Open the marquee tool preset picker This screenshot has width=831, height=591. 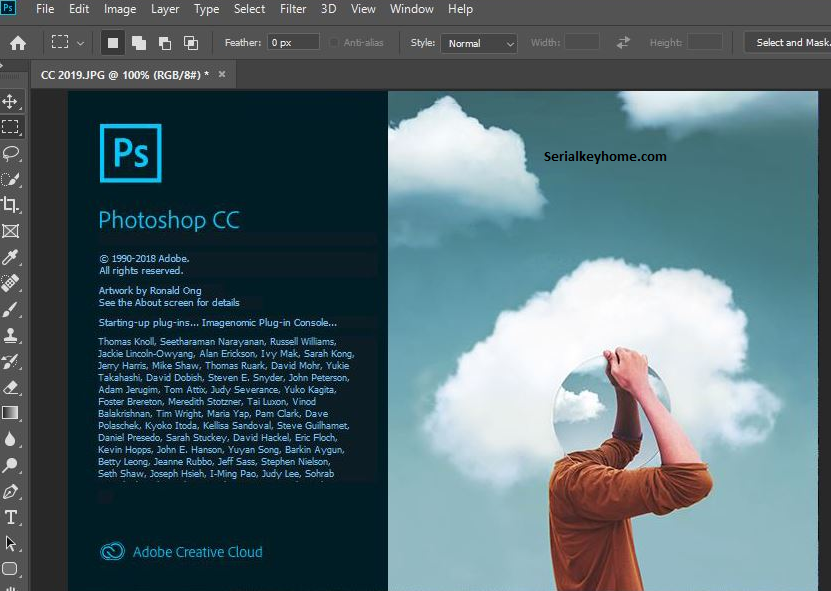81,43
